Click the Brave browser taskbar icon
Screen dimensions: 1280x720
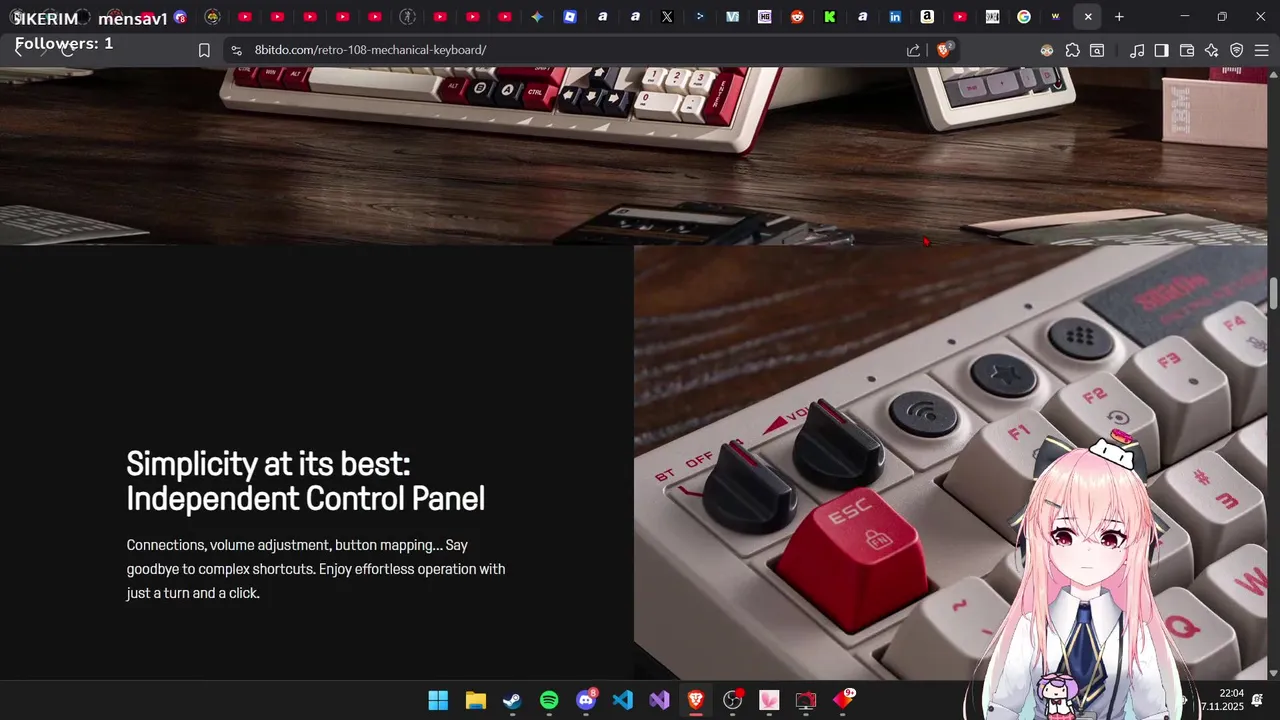point(696,700)
